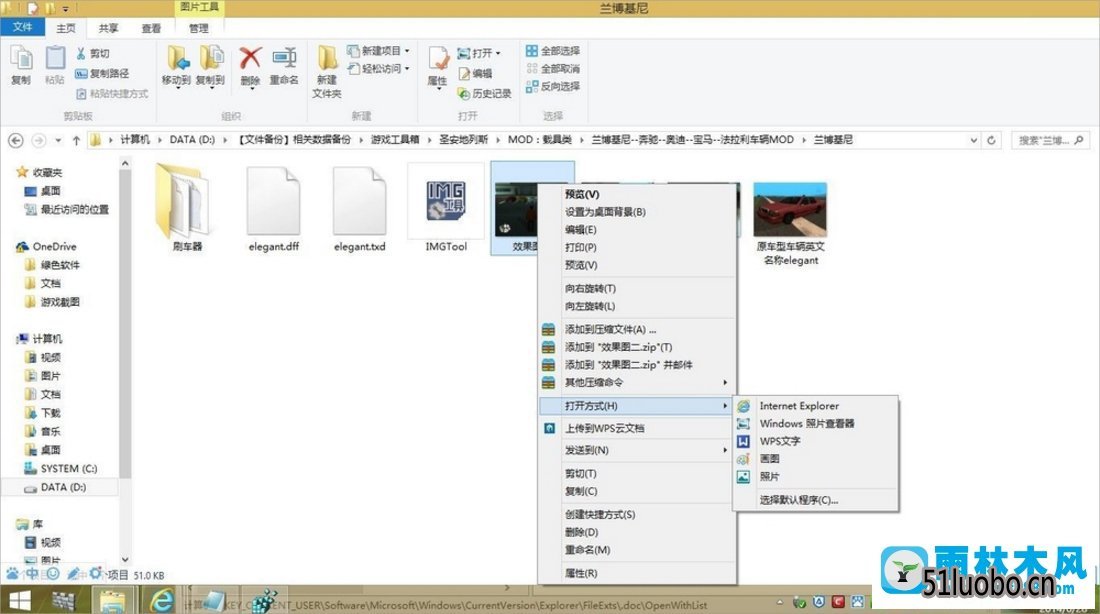
Task: Click the address bar Refresh icon
Action: (x=991, y=140)
